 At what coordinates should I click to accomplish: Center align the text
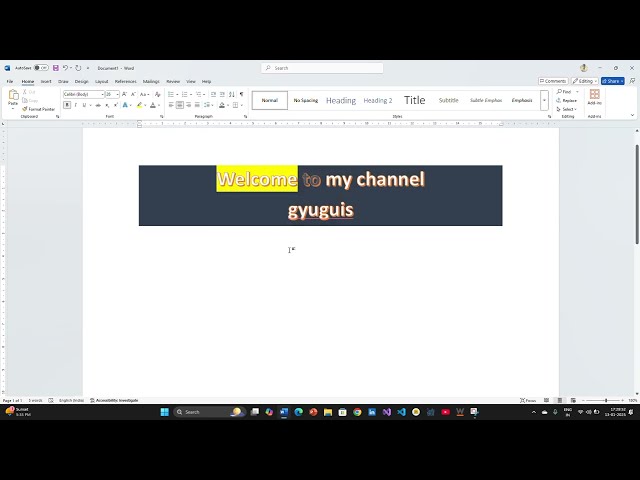(x=180, y=105)
